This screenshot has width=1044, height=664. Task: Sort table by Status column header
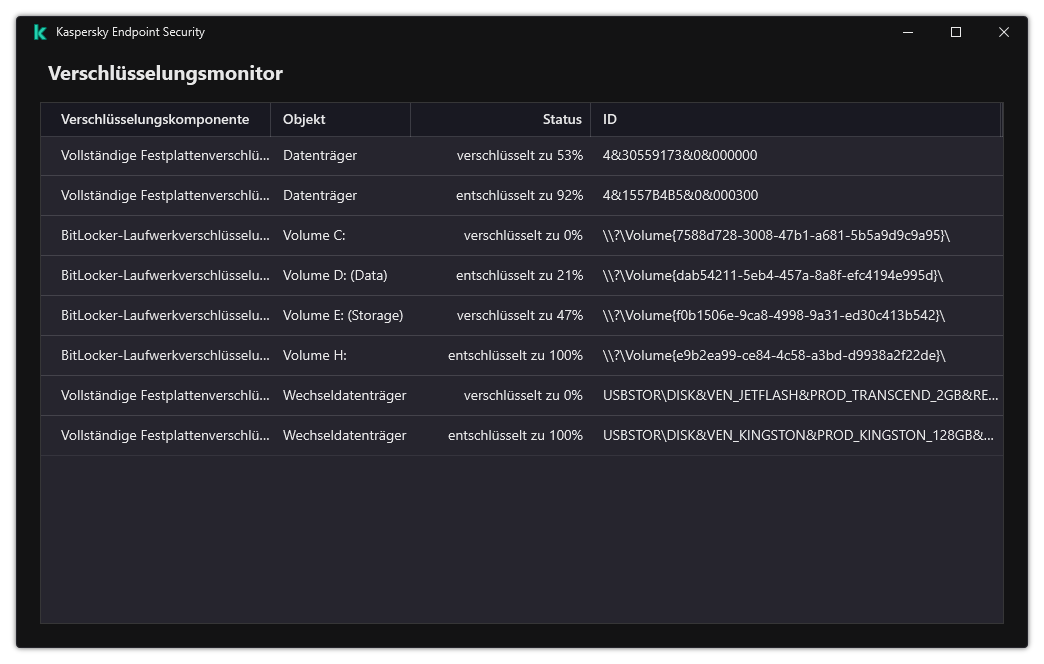[562, 119]
